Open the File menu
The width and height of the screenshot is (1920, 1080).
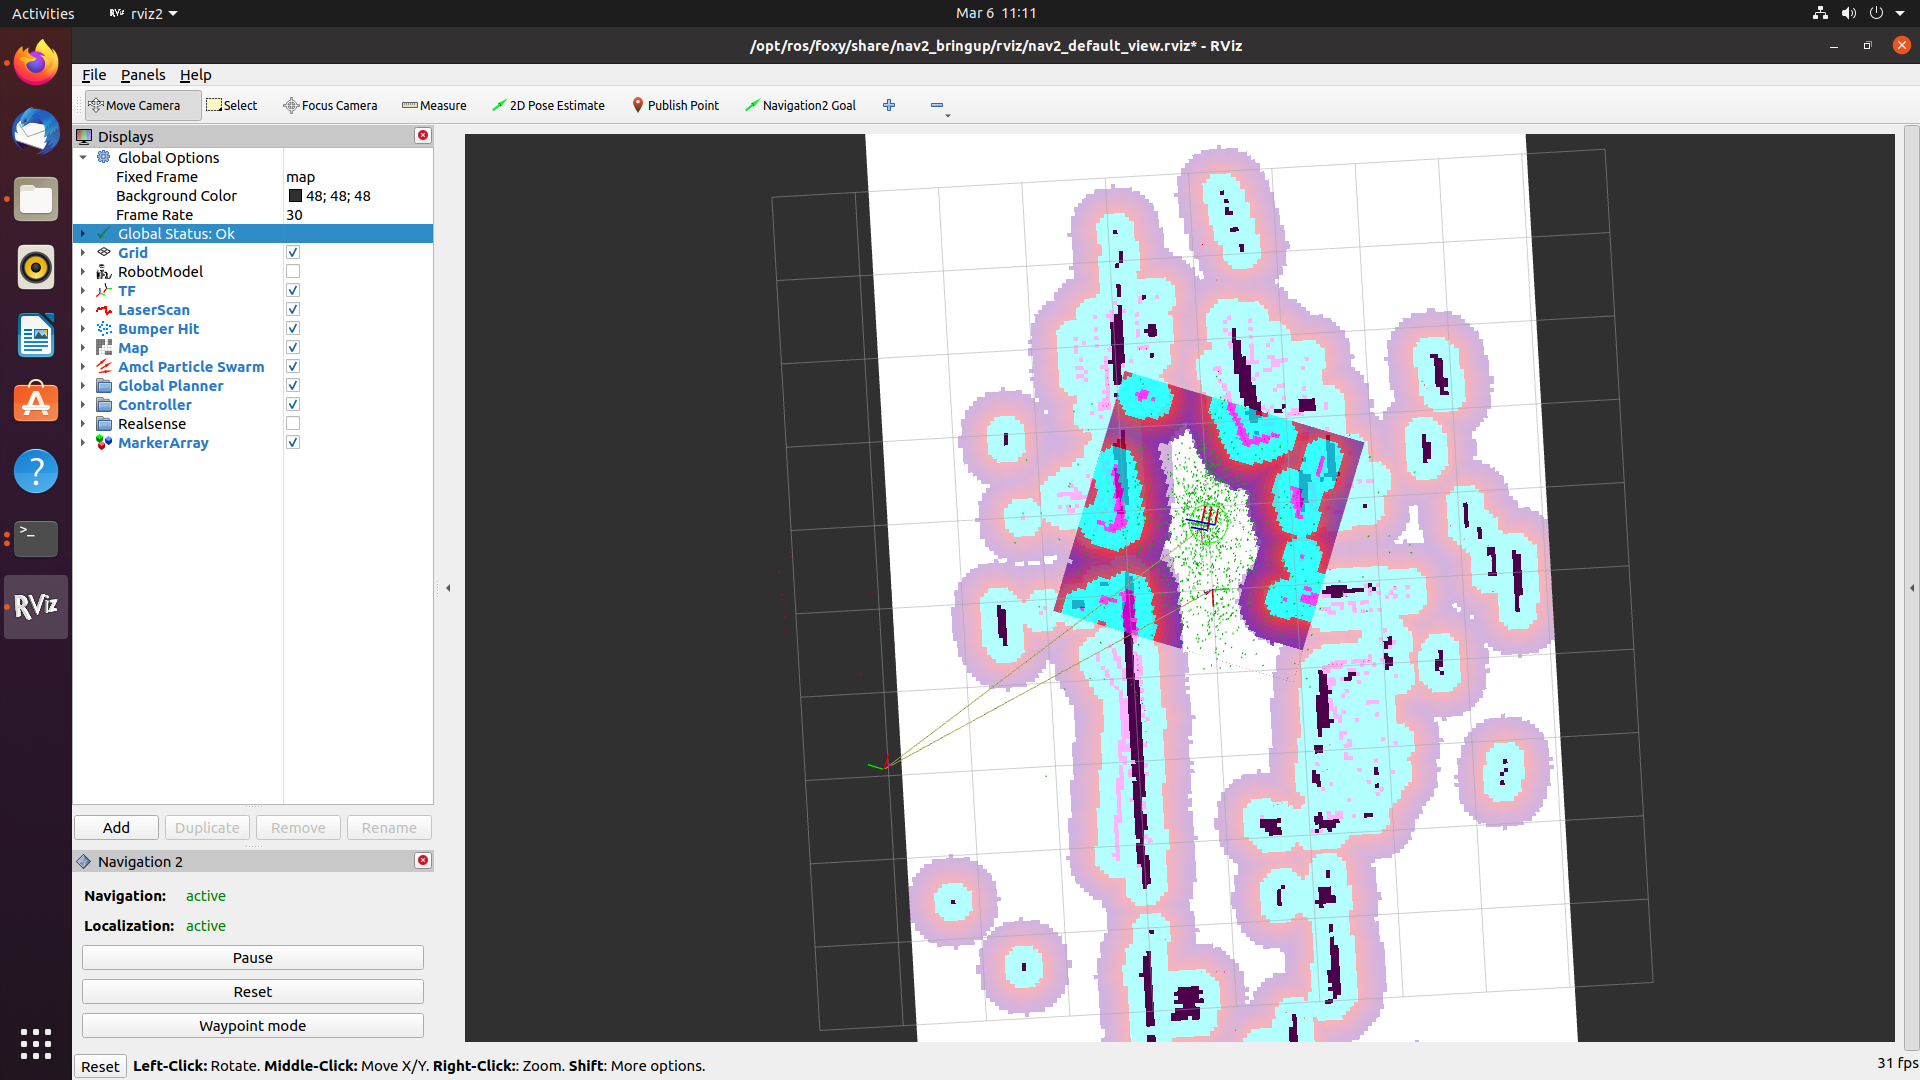click(x=94, y=75)
